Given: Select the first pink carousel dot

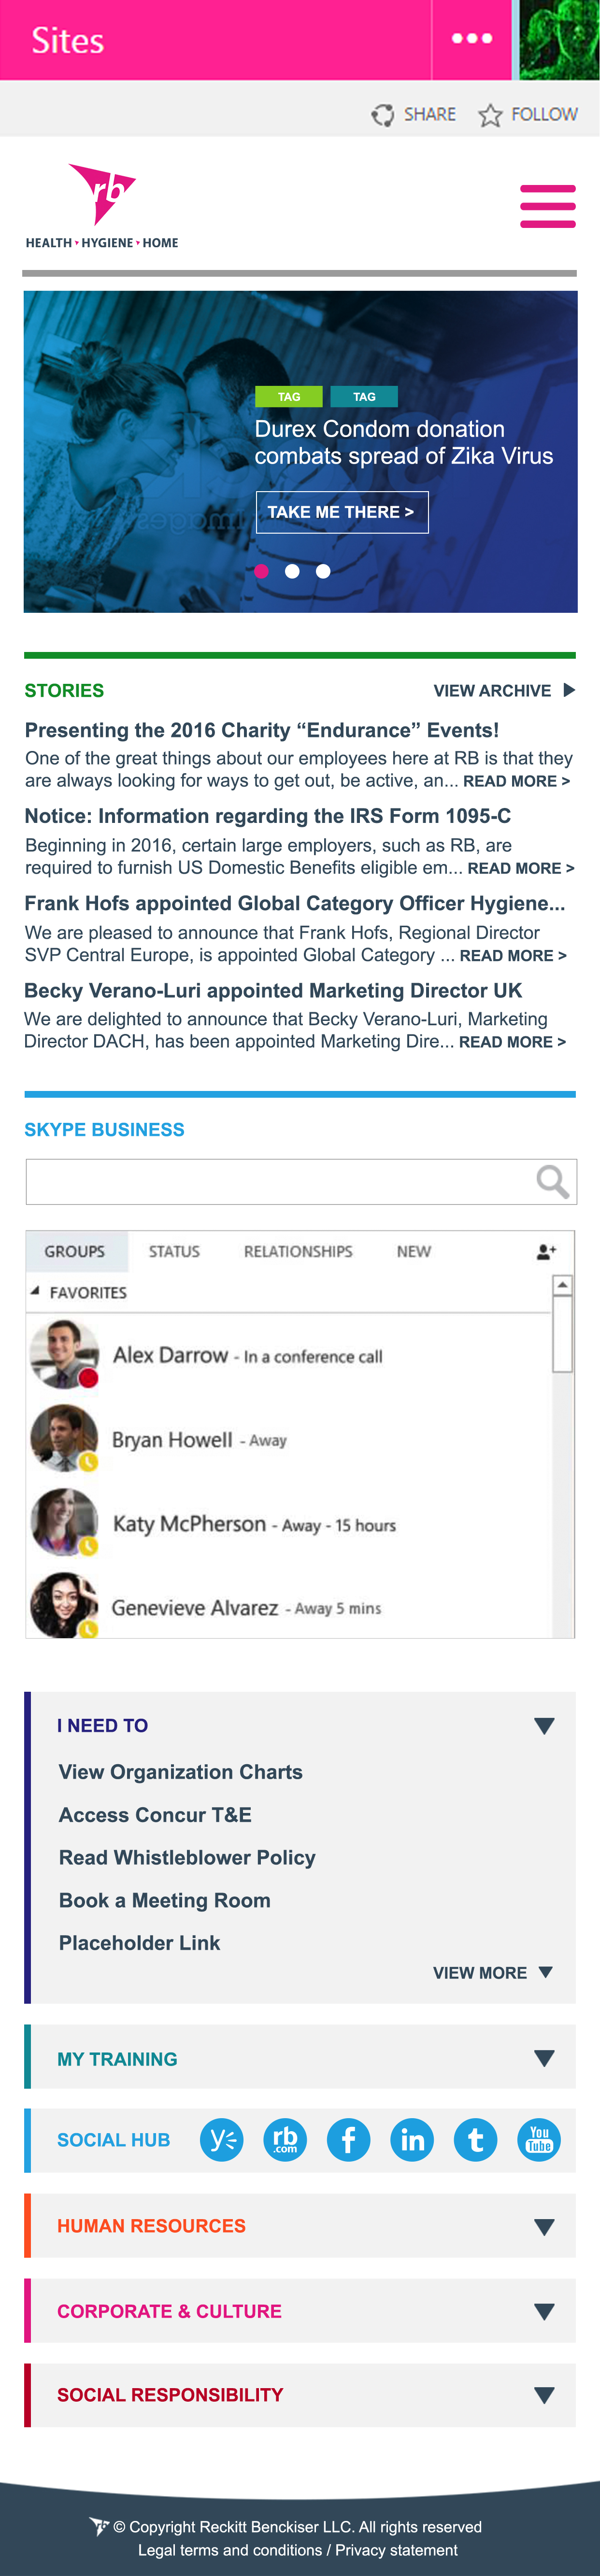Looking at the screenshot, I should point(262,571).
